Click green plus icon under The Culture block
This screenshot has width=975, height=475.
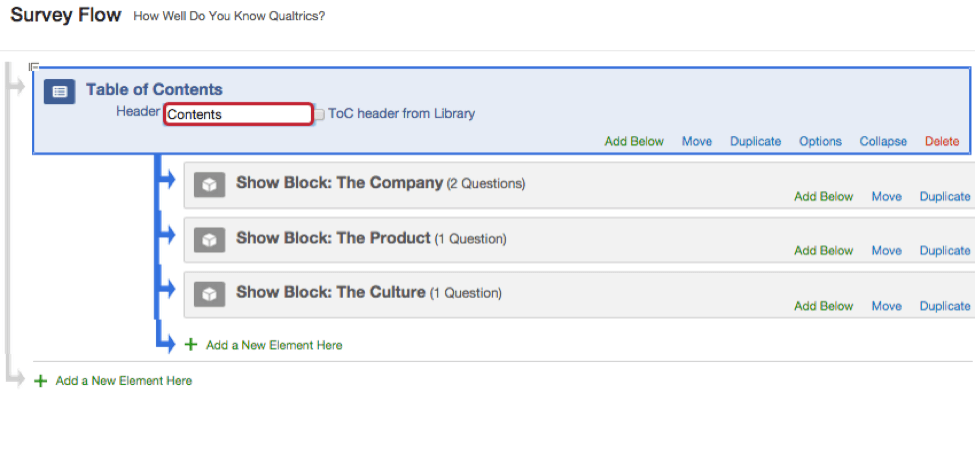(x=190, y=345)
